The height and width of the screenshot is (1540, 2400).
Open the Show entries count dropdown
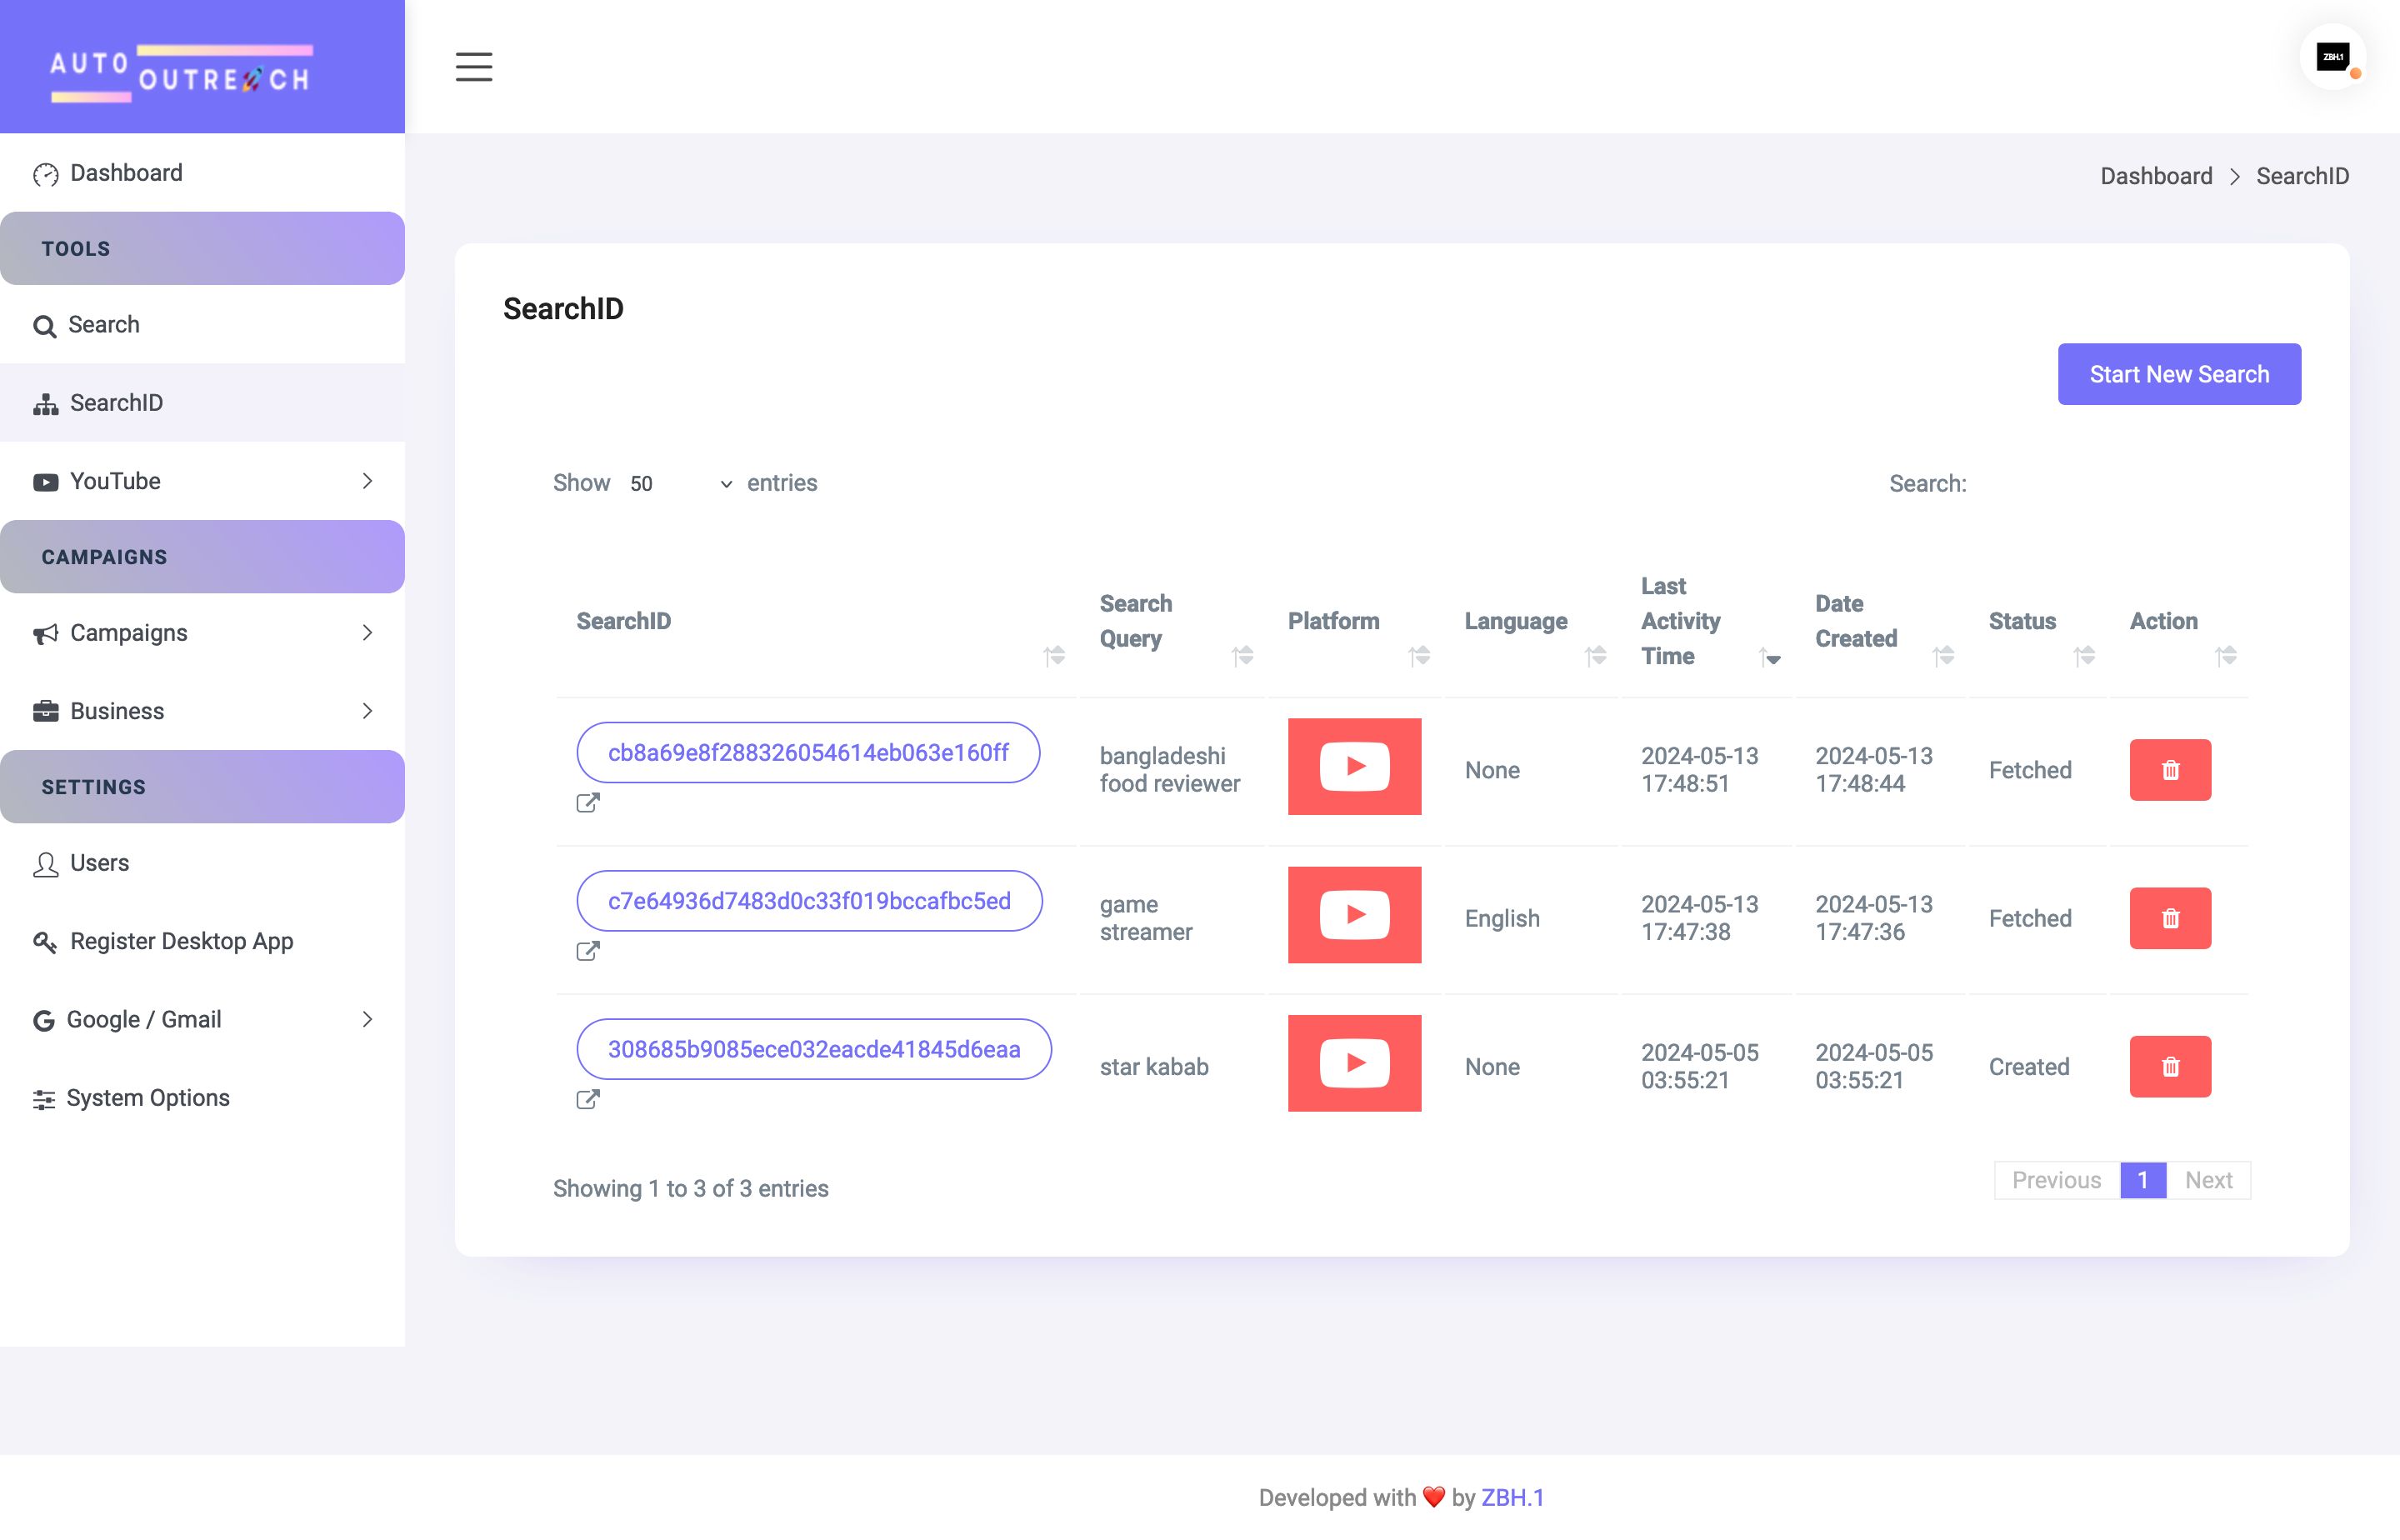(x=680, y=484)
